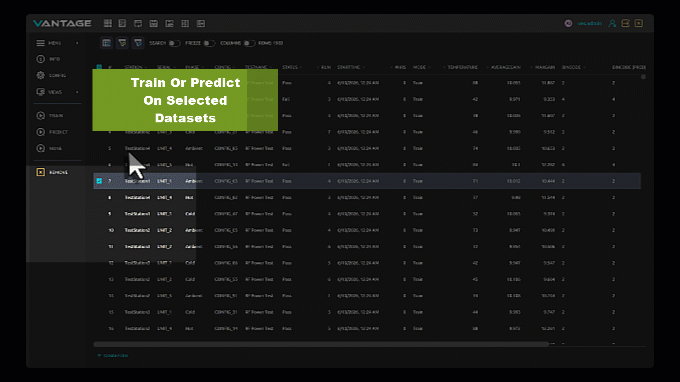
Task: Click the last top bar icon before empty space
Action: (x=201, y=23)
